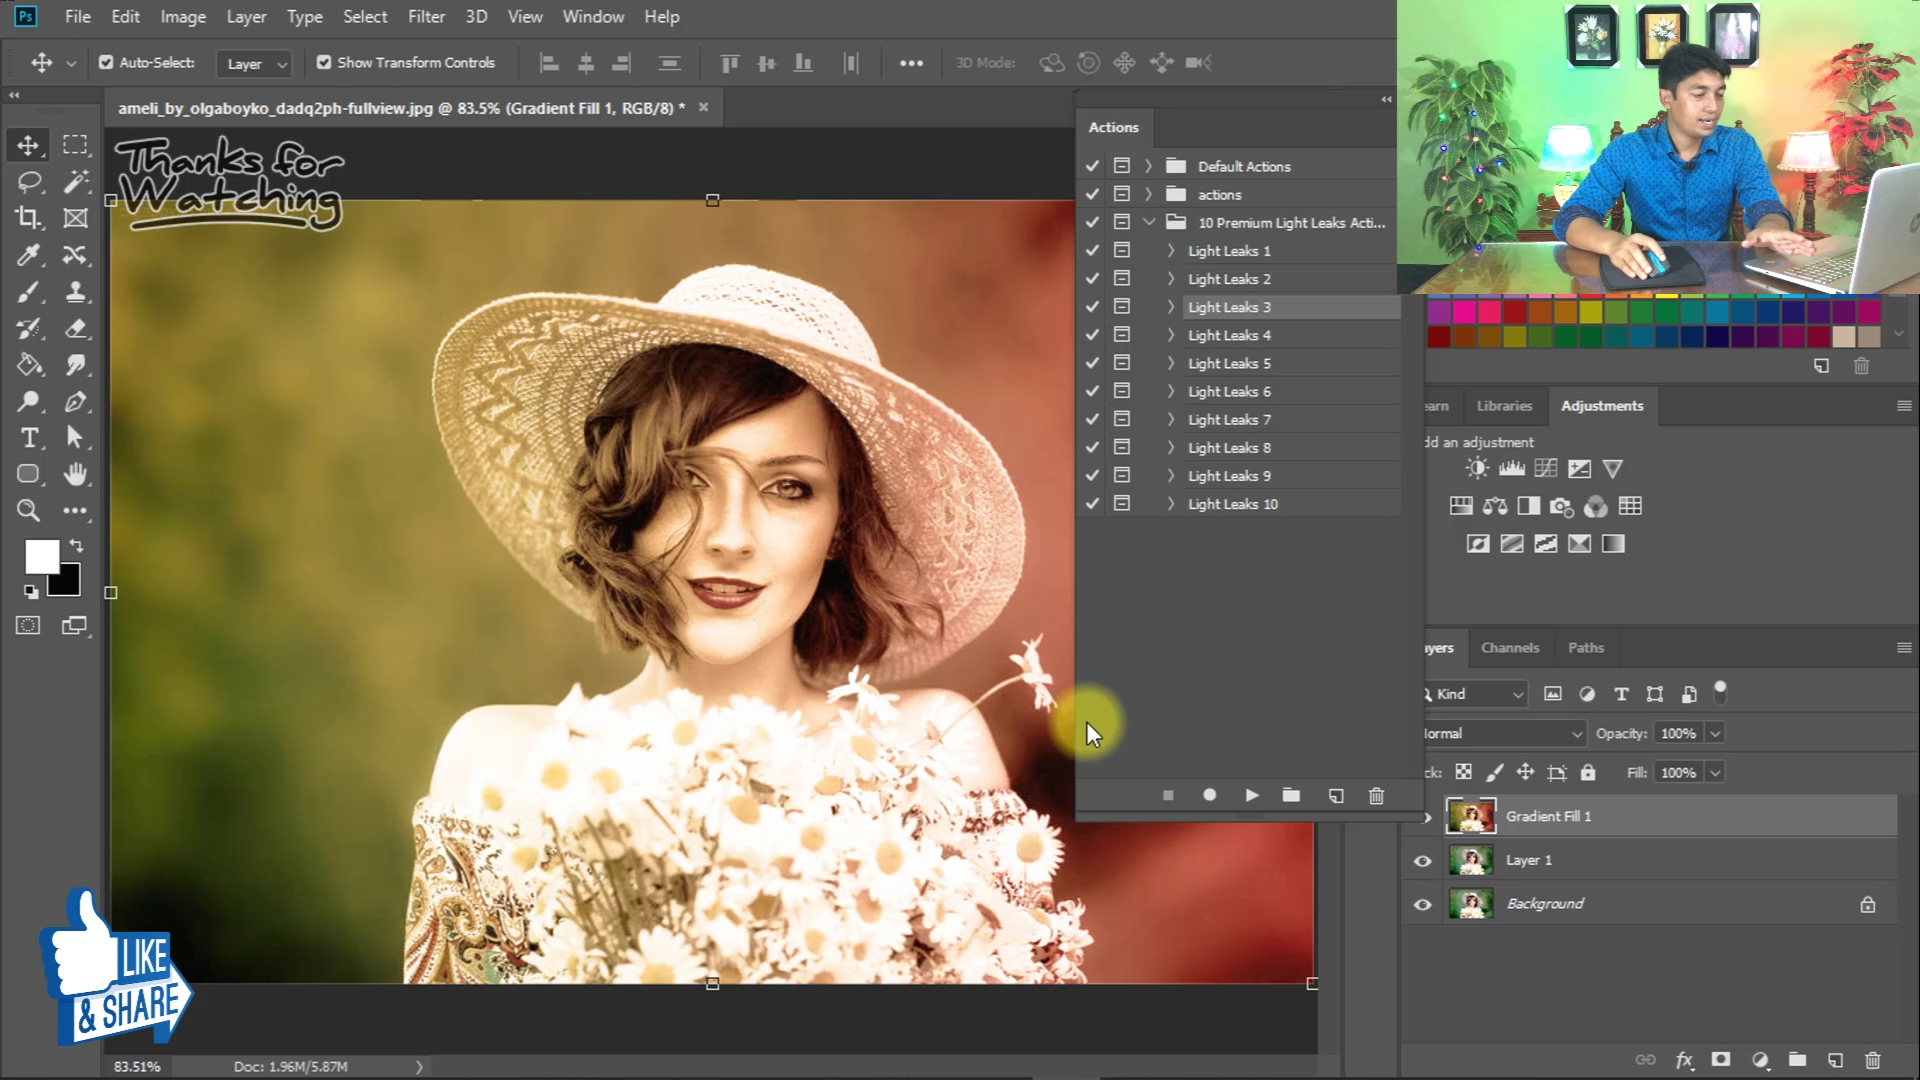The width and height of the screenshot is (1920, 1080).
Task: Select the Brush tool
Action: point(28,292)
